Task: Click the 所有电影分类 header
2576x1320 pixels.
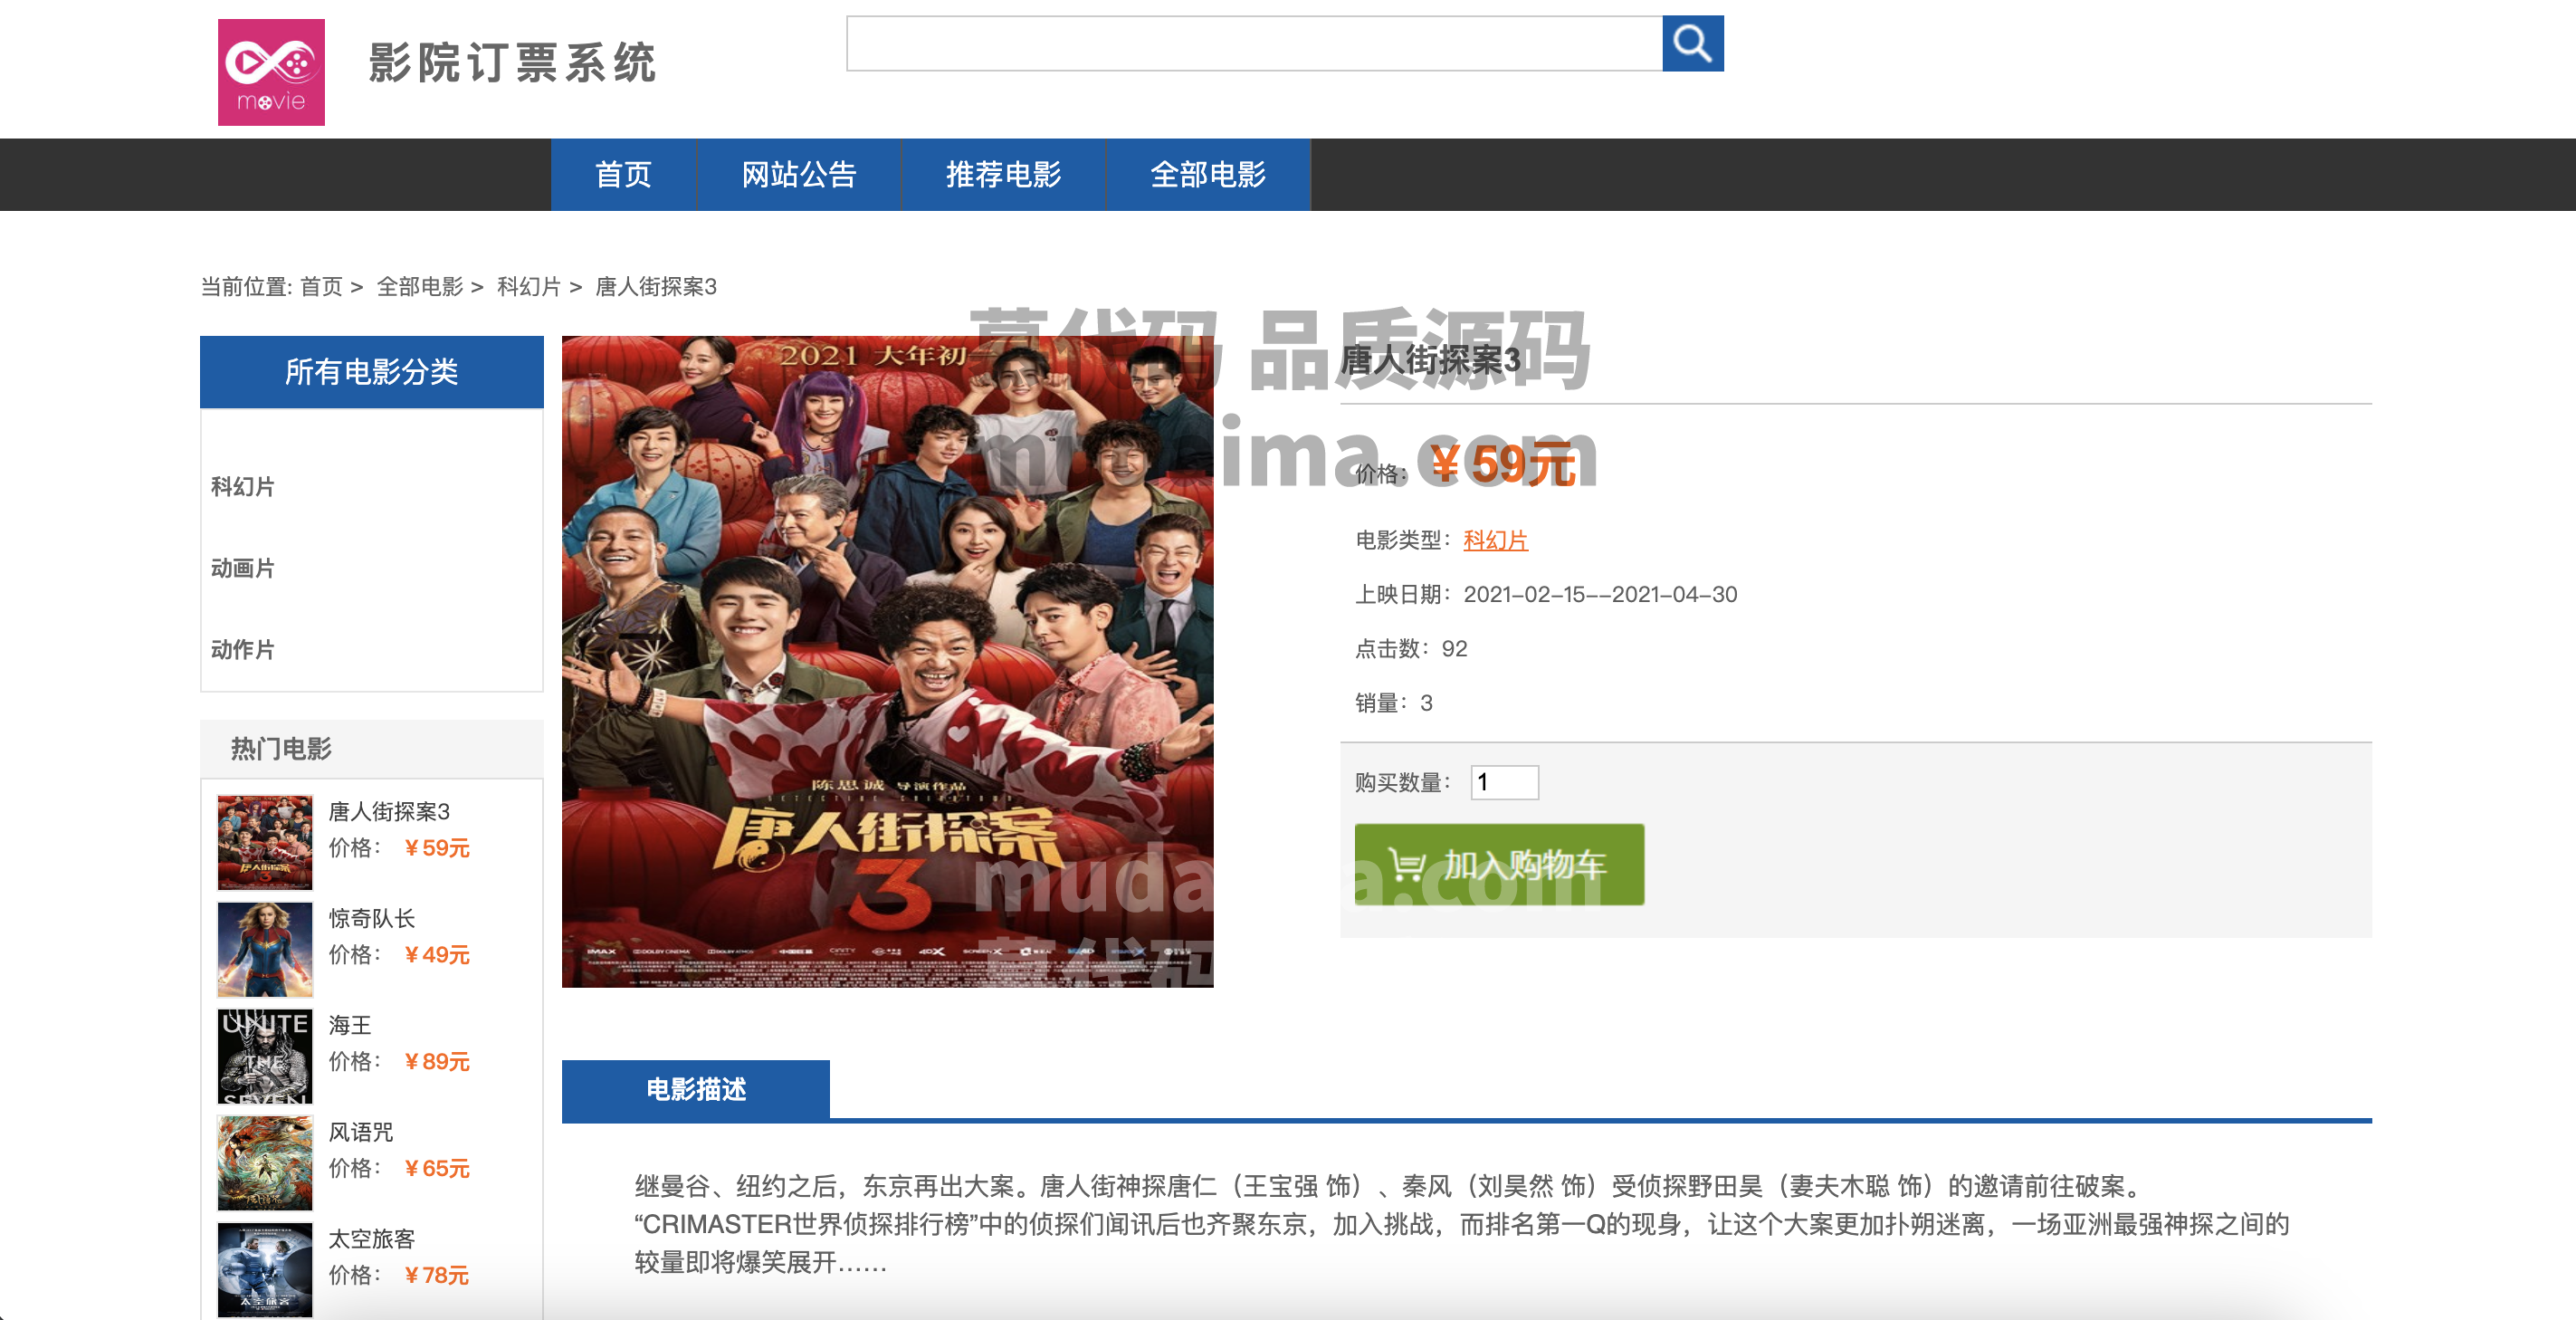Action: click(x=372, y=372)
